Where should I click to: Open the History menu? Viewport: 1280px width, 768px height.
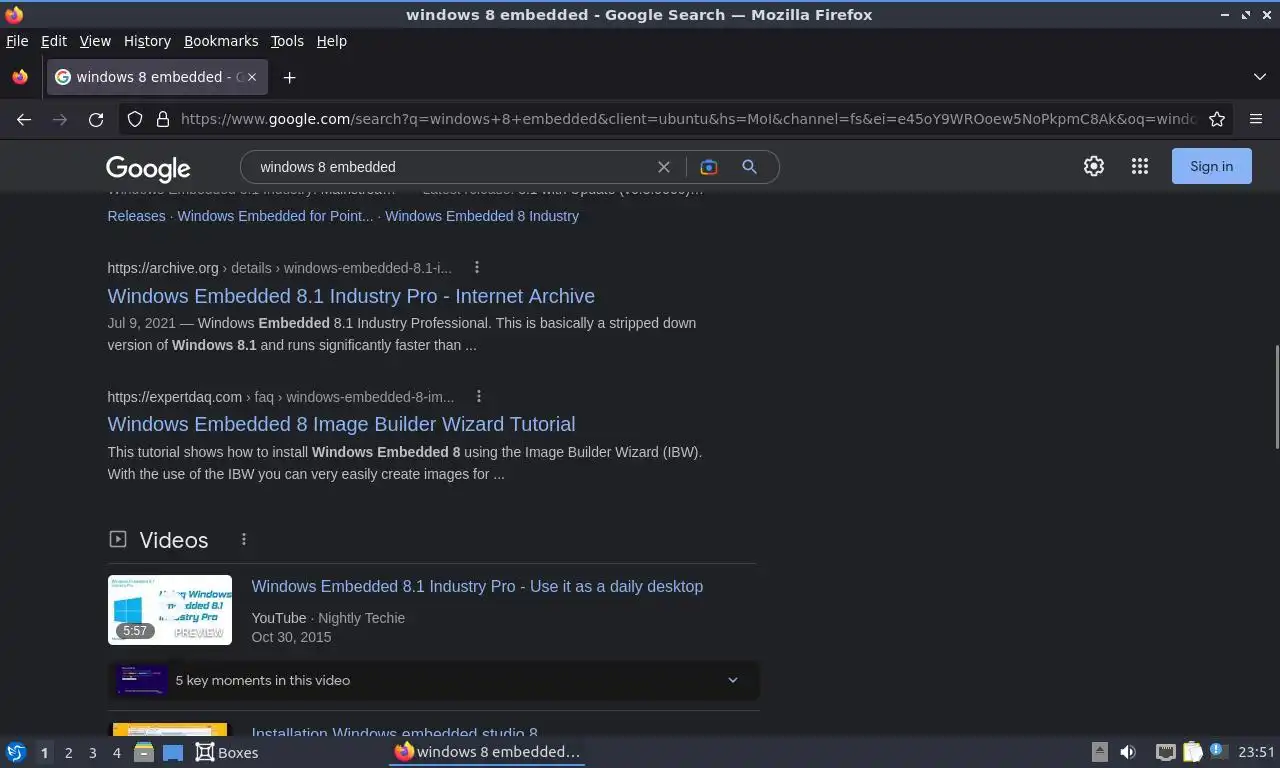click(x=147, y=41)
